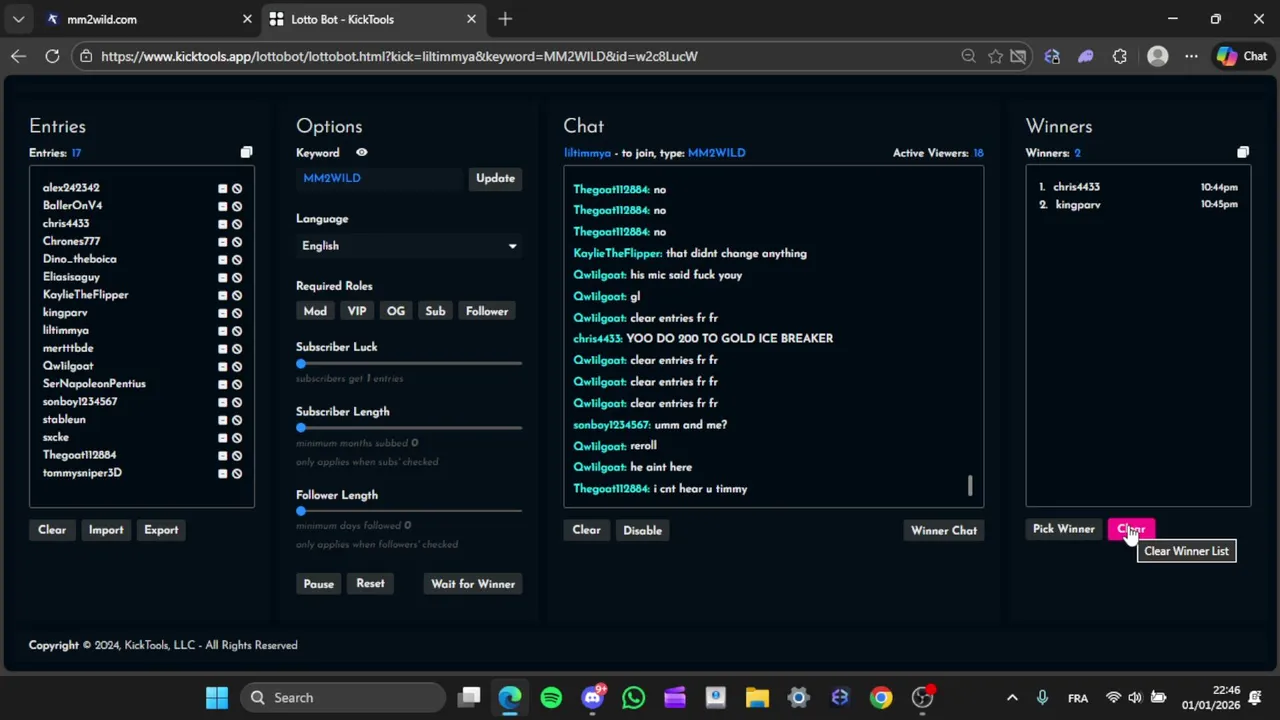Screen dimensions: 1280x720
Task: Remove kingparv entry with minus icon
Action: [223, 313]
